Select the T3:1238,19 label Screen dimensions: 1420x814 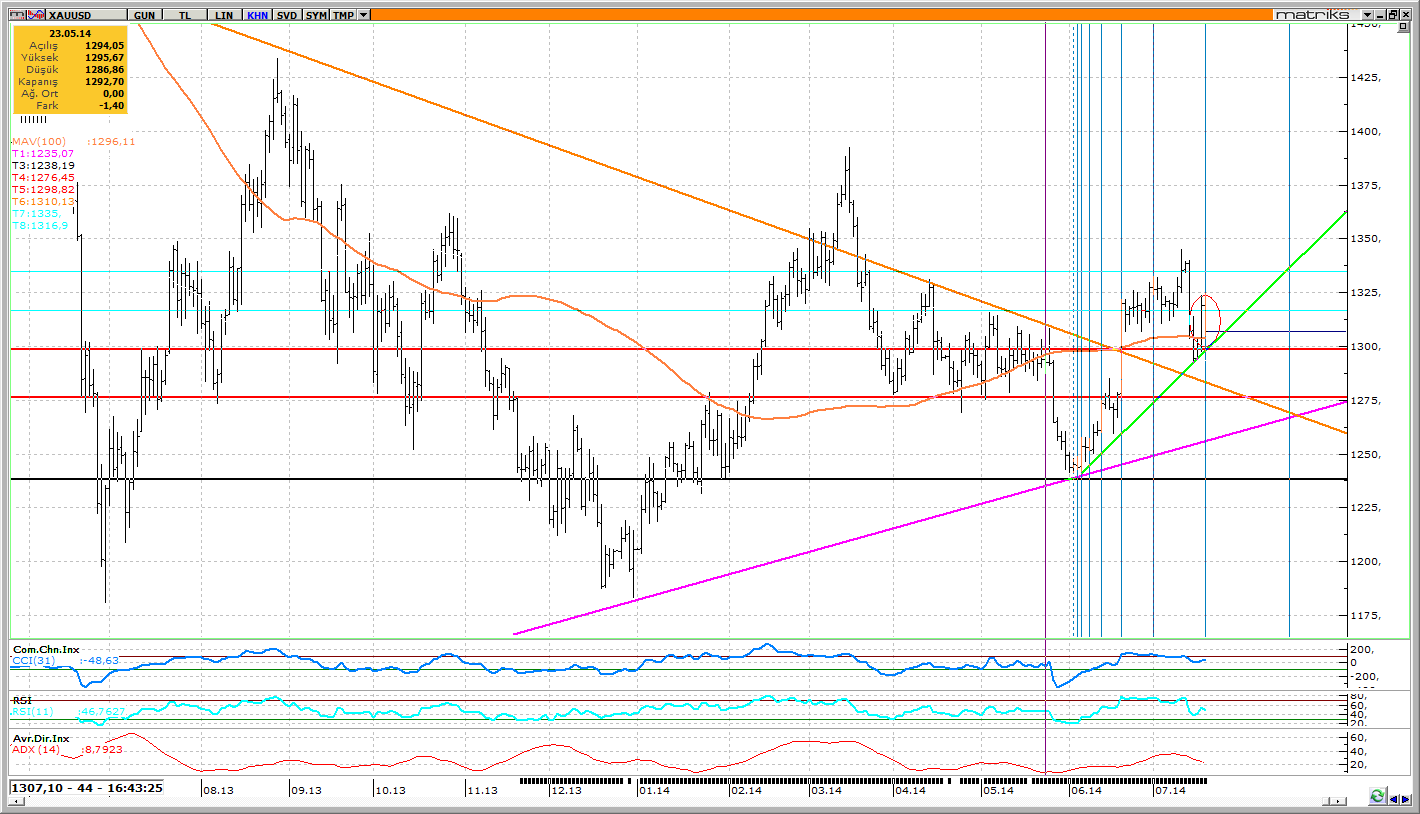43,166
